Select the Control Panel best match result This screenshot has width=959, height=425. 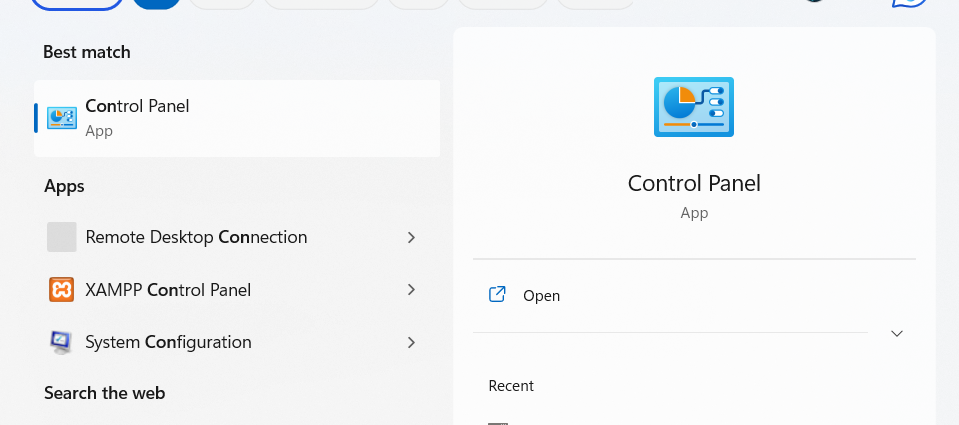[237, 118]
